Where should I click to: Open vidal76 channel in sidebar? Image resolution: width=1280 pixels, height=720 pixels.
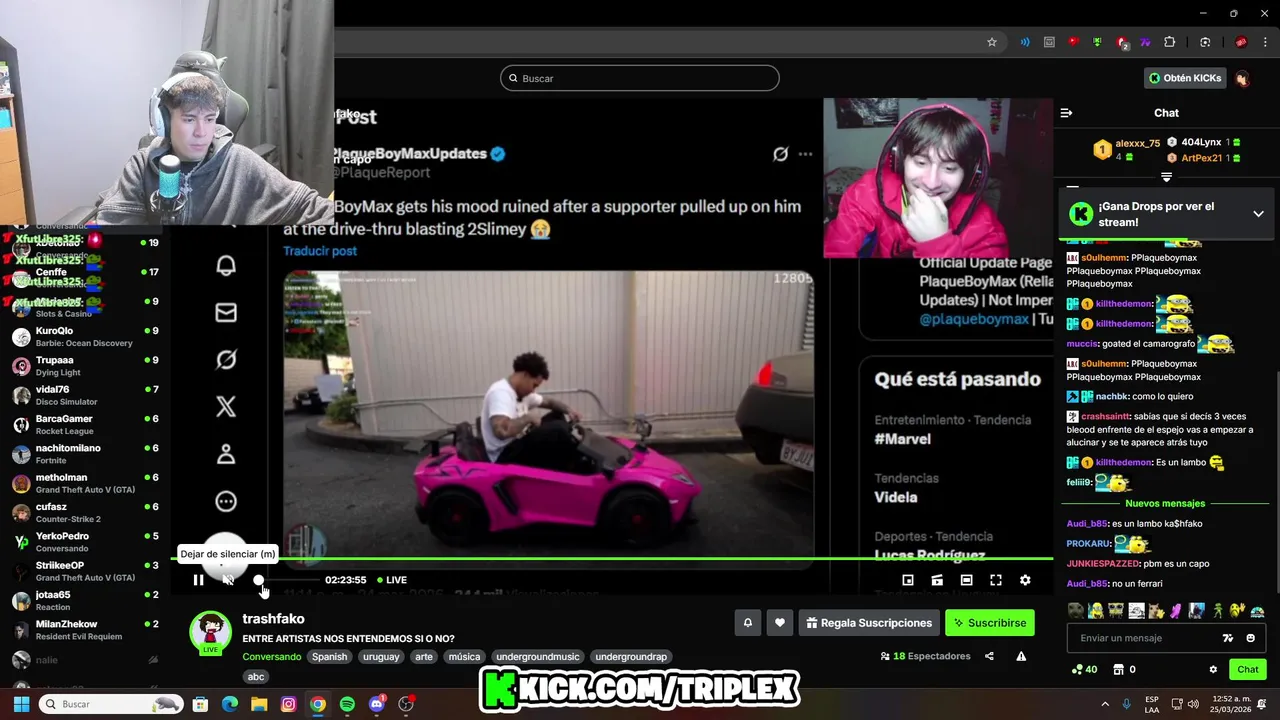(x=84, y=395)
